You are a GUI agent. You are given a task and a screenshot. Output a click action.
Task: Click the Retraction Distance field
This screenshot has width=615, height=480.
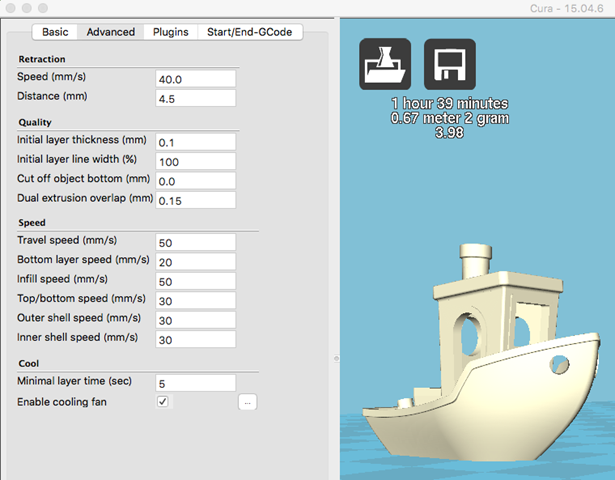pyautogui.click(x=195, y=98)
